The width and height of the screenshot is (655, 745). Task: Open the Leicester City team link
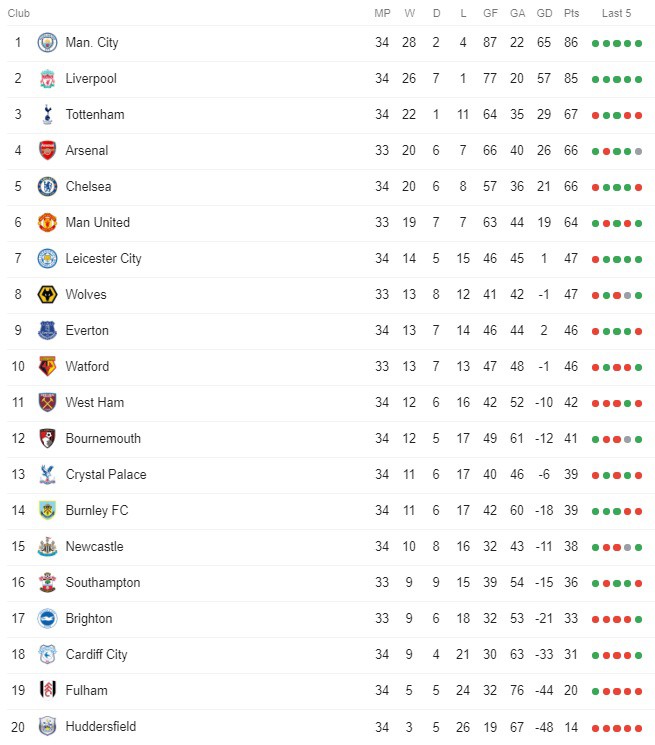point(103,258)
